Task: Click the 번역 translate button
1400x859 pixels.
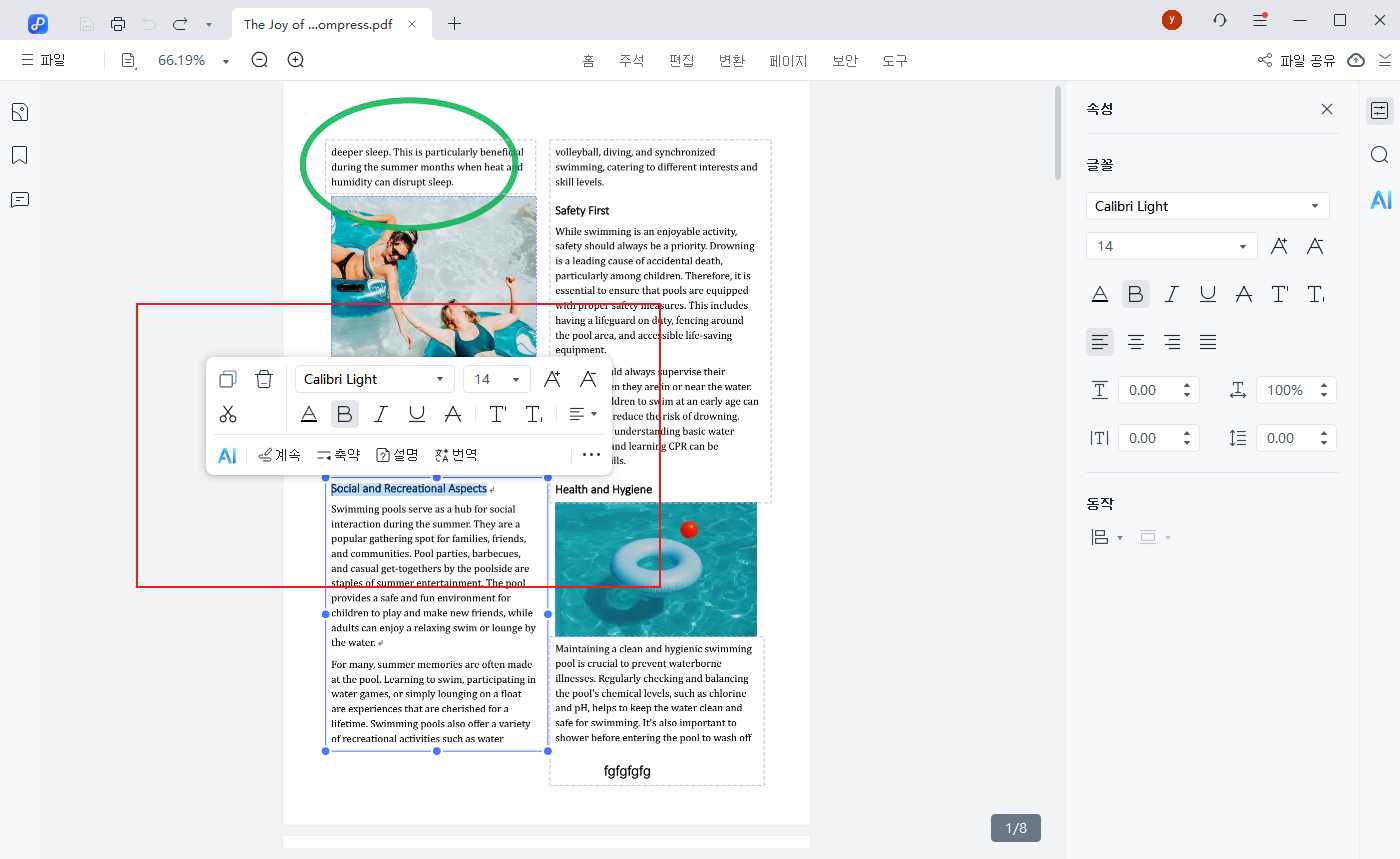Action: [456, 455]
